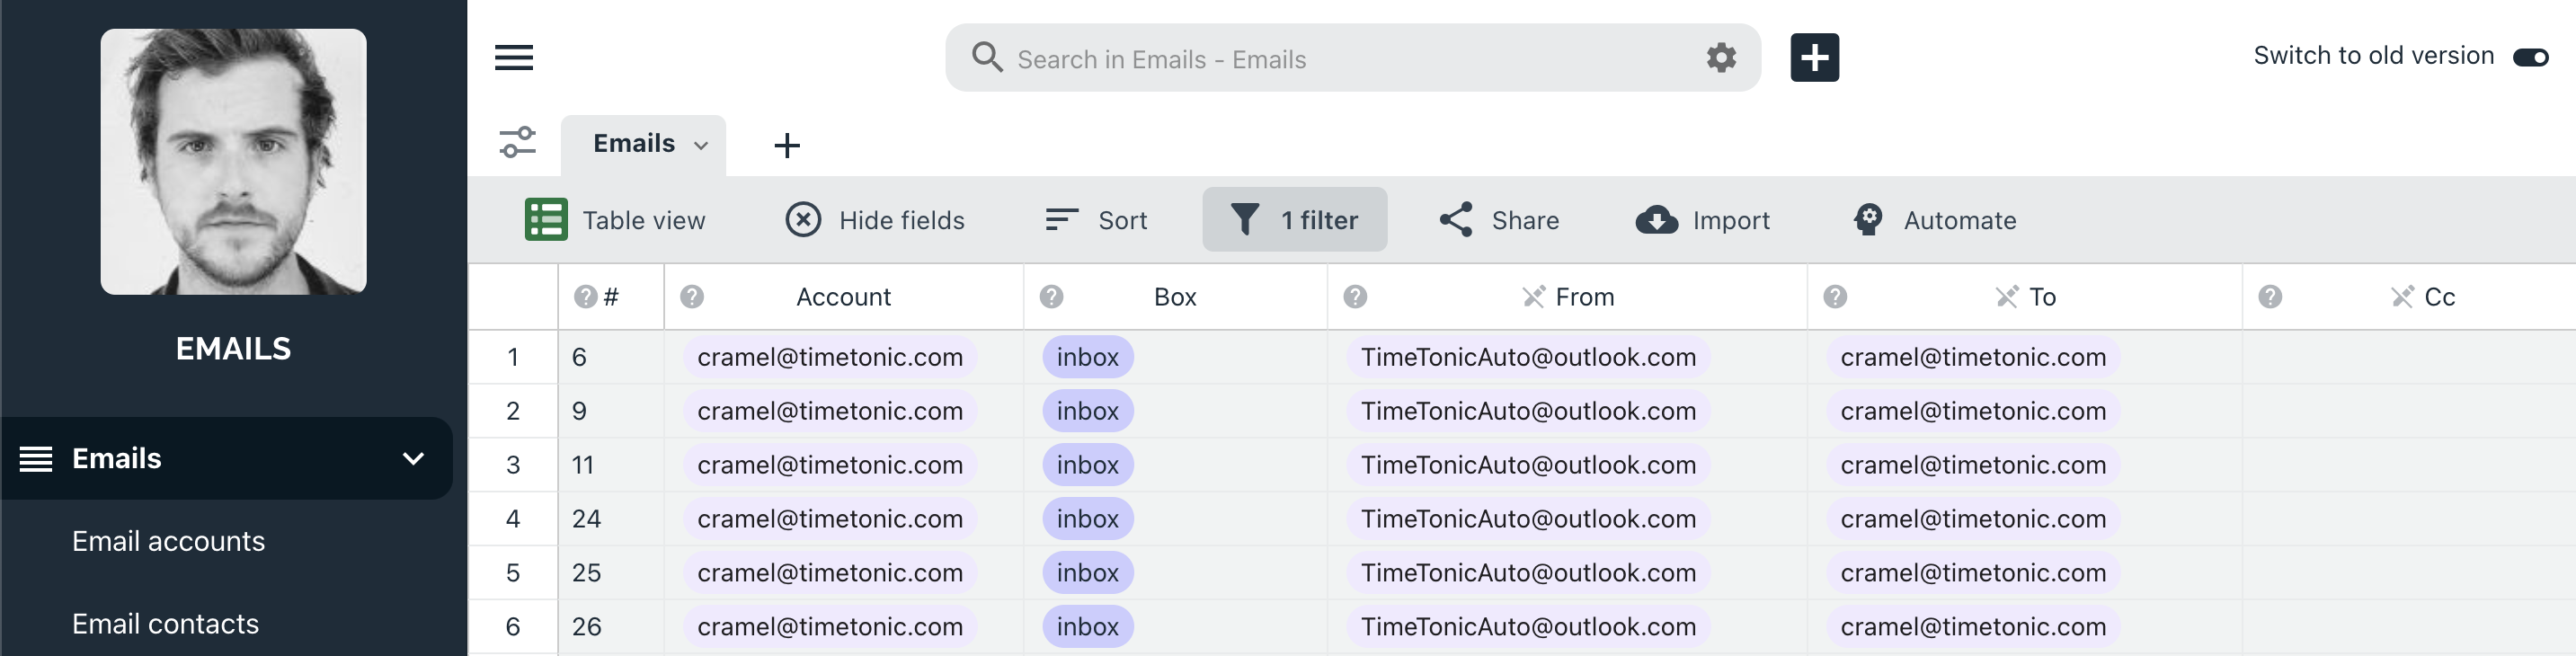2576x656 pixels.
Task: Expand the Emails tab dropdown chevron
Action: 701,146
